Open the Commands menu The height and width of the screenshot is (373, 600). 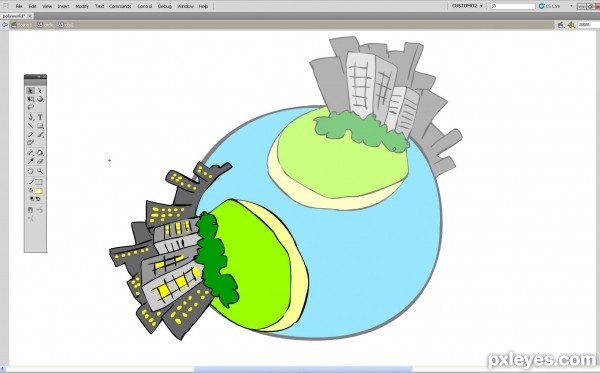tap(120, 6)
